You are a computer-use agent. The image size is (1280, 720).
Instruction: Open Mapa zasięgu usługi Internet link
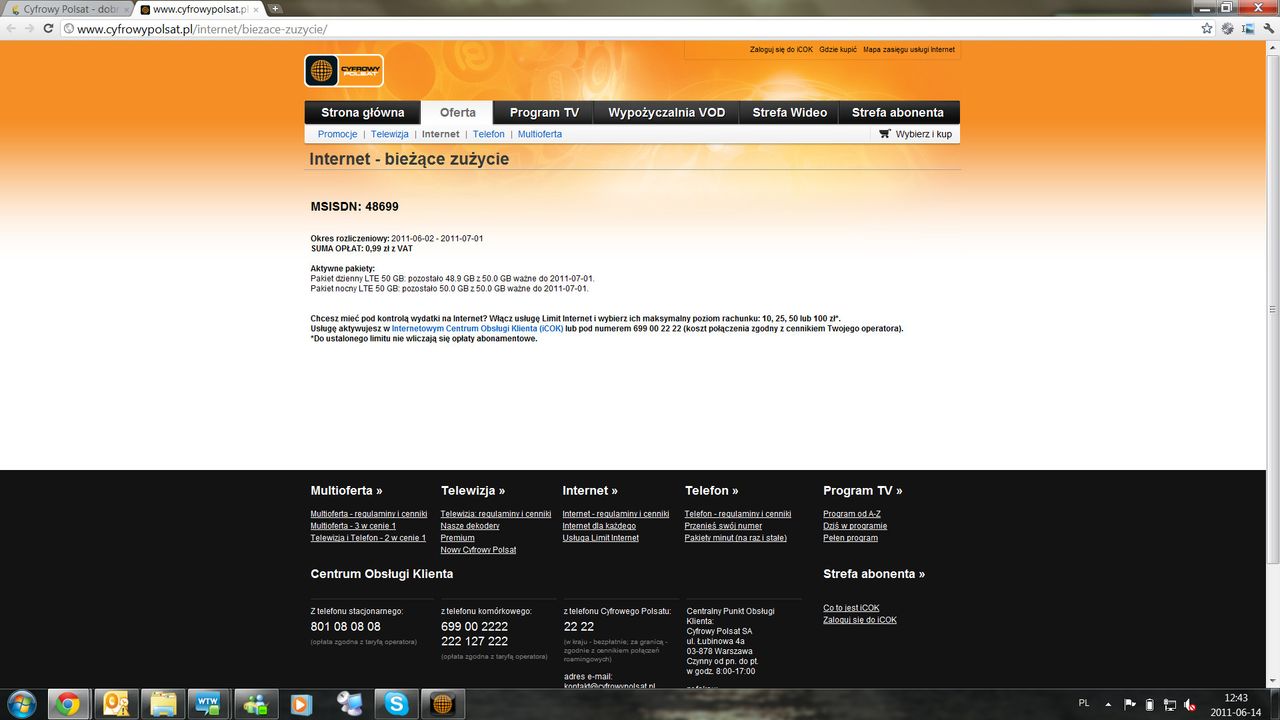(909, 49)
